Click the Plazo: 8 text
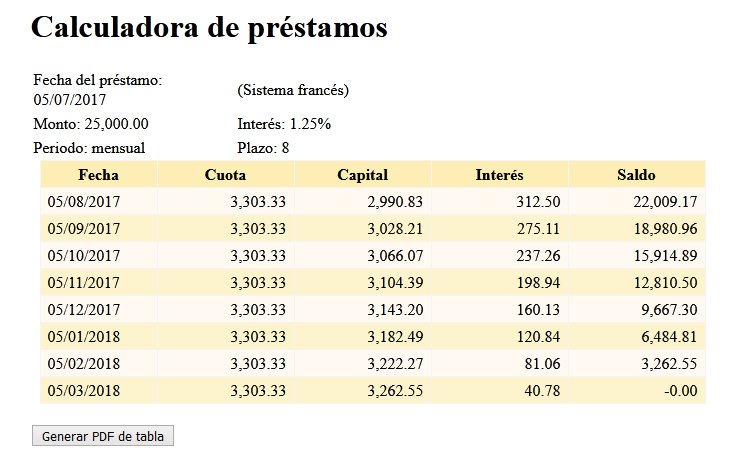This screenshot has height=462, width=737. pos(263,148)
